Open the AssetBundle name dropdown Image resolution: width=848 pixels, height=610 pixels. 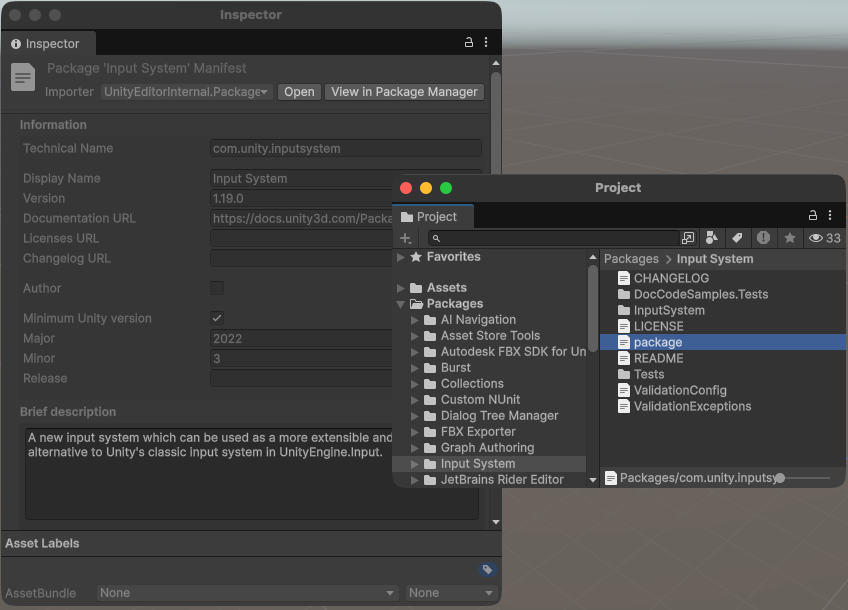[247, 593]
